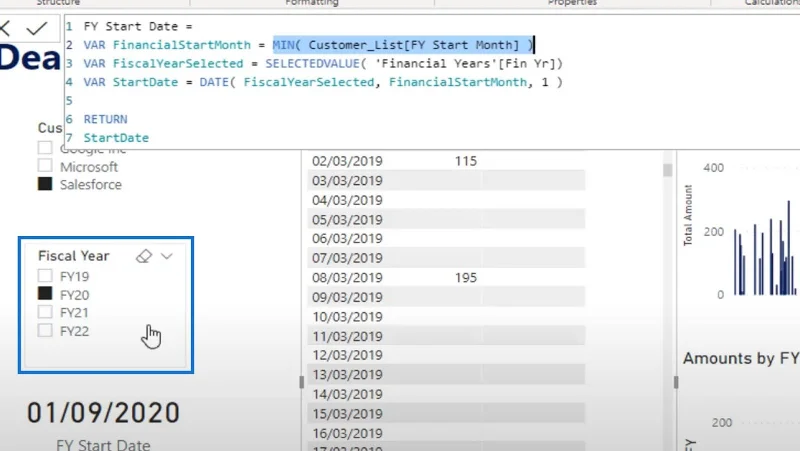The image size is (800, 451).
Task: Click the RETURN line in the formula editor
Action: [106, 119]
